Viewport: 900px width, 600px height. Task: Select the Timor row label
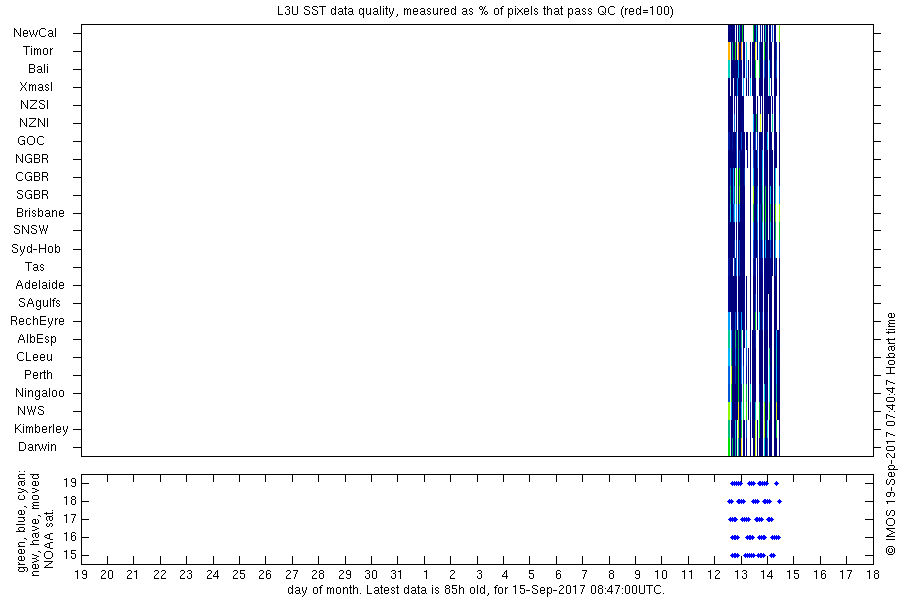[38, 51]
